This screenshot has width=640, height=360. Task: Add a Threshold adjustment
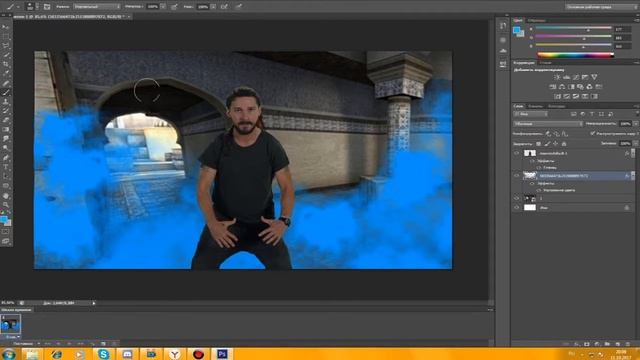pos(576,96)
